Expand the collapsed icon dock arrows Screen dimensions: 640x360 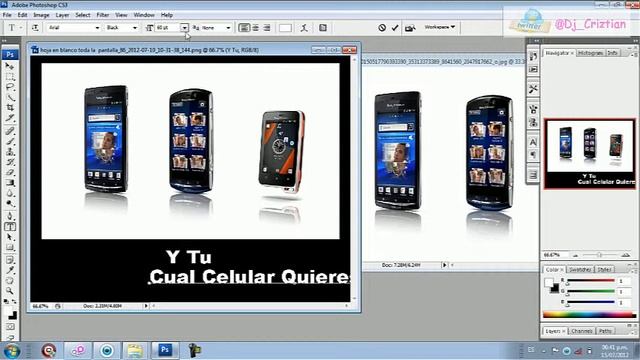click(x=536, y=41)
